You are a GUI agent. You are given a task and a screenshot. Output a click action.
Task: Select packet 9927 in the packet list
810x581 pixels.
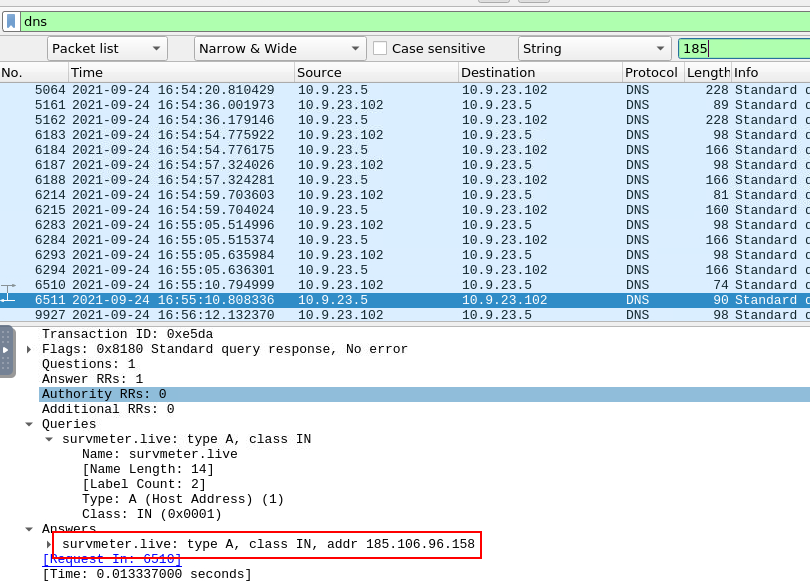[400, 315]
